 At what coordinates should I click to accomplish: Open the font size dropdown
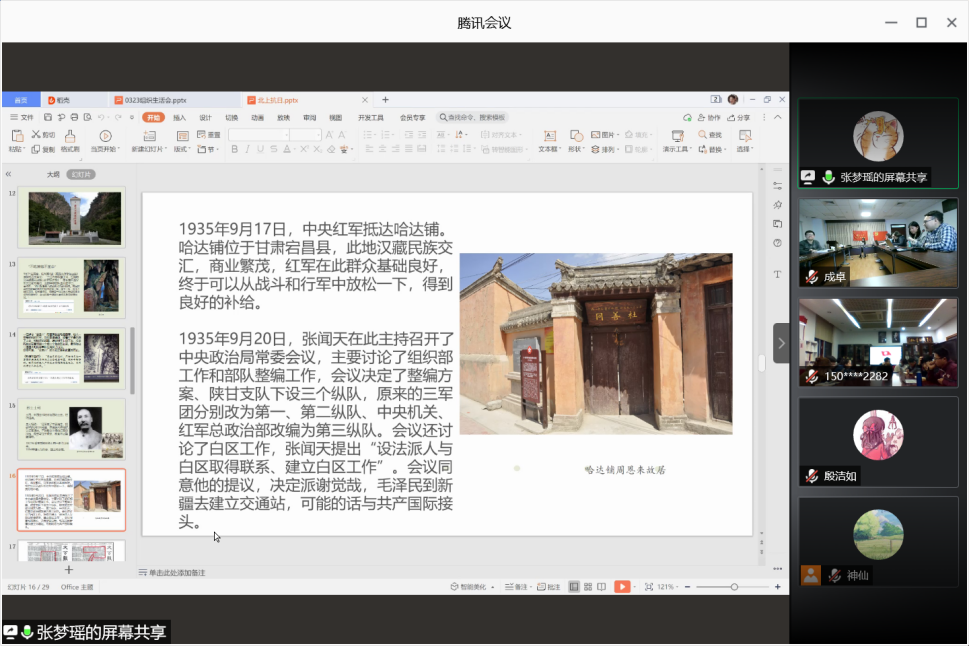coord(319,135)
